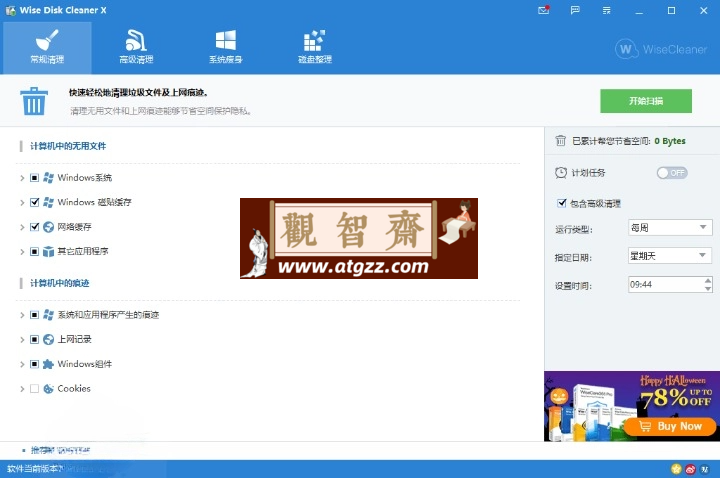Image resolution: width=720 pixels, height=478 pixels.
Task: Click the rightmost status bar social icon
Action: (x=705, y=469)
